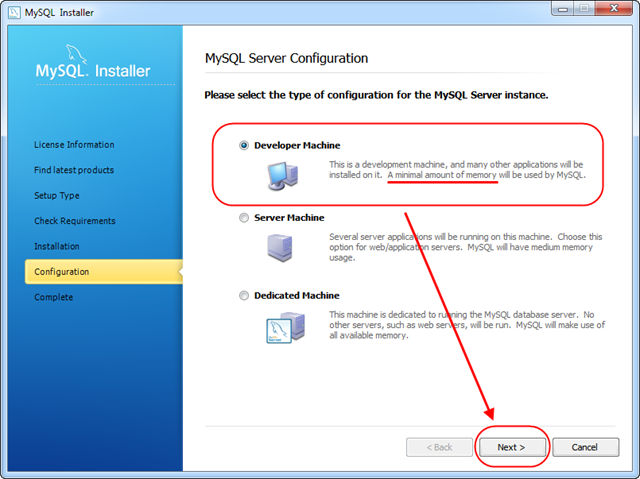Open the Setup Type step

pyautogui.click(x=57, y=195)
